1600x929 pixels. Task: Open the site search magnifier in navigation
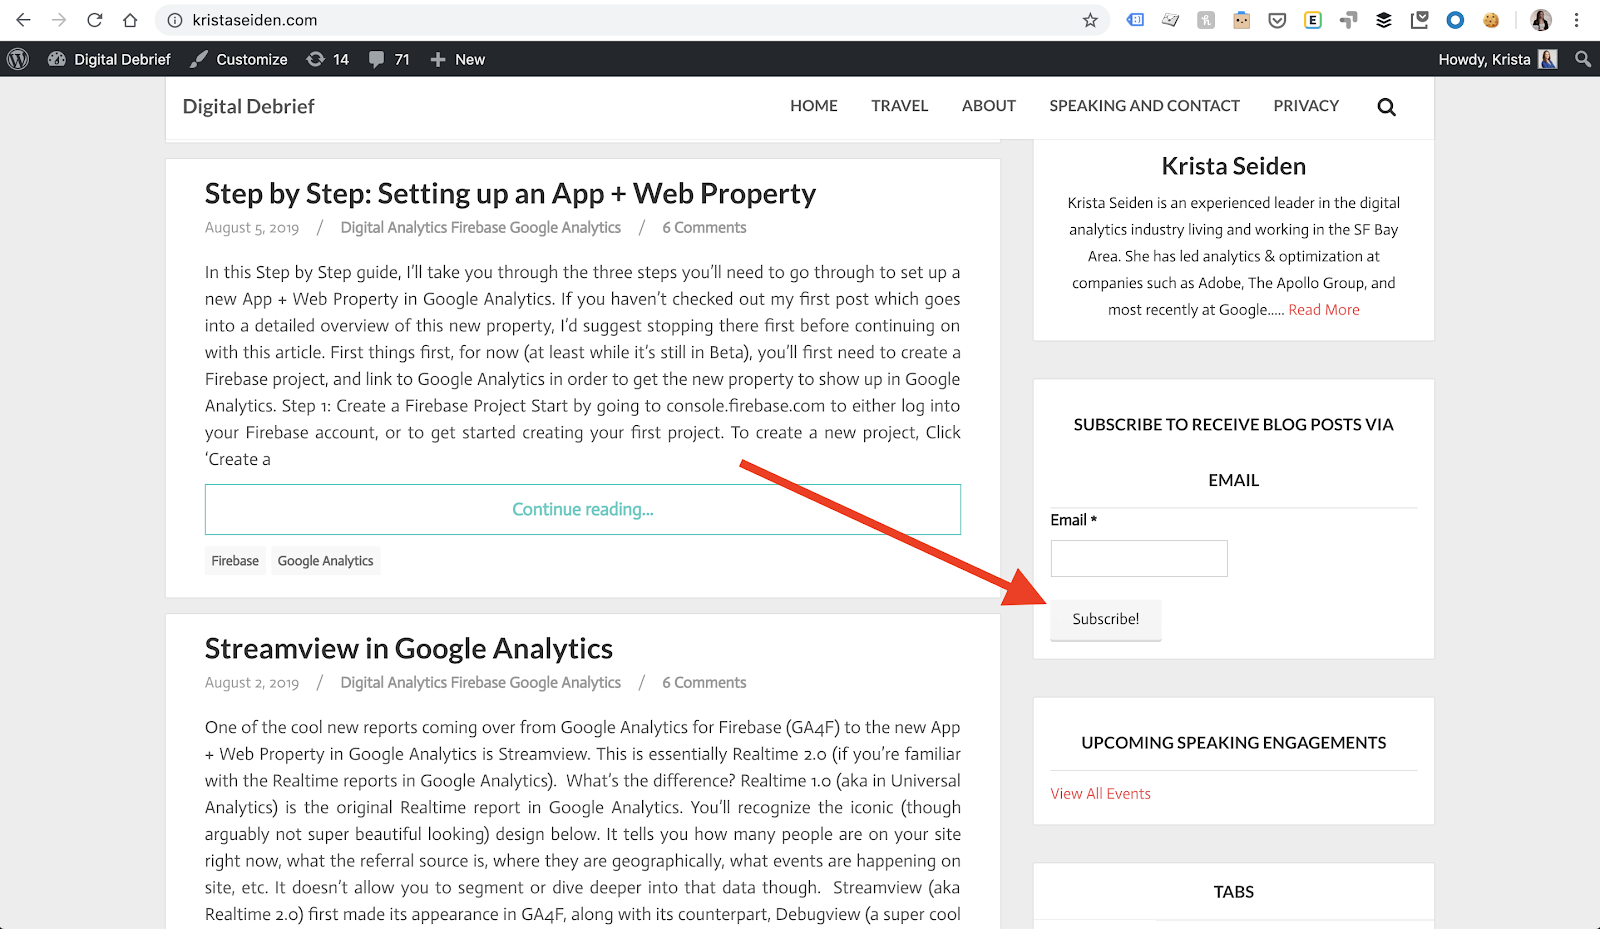click(x=1386, y=107)
